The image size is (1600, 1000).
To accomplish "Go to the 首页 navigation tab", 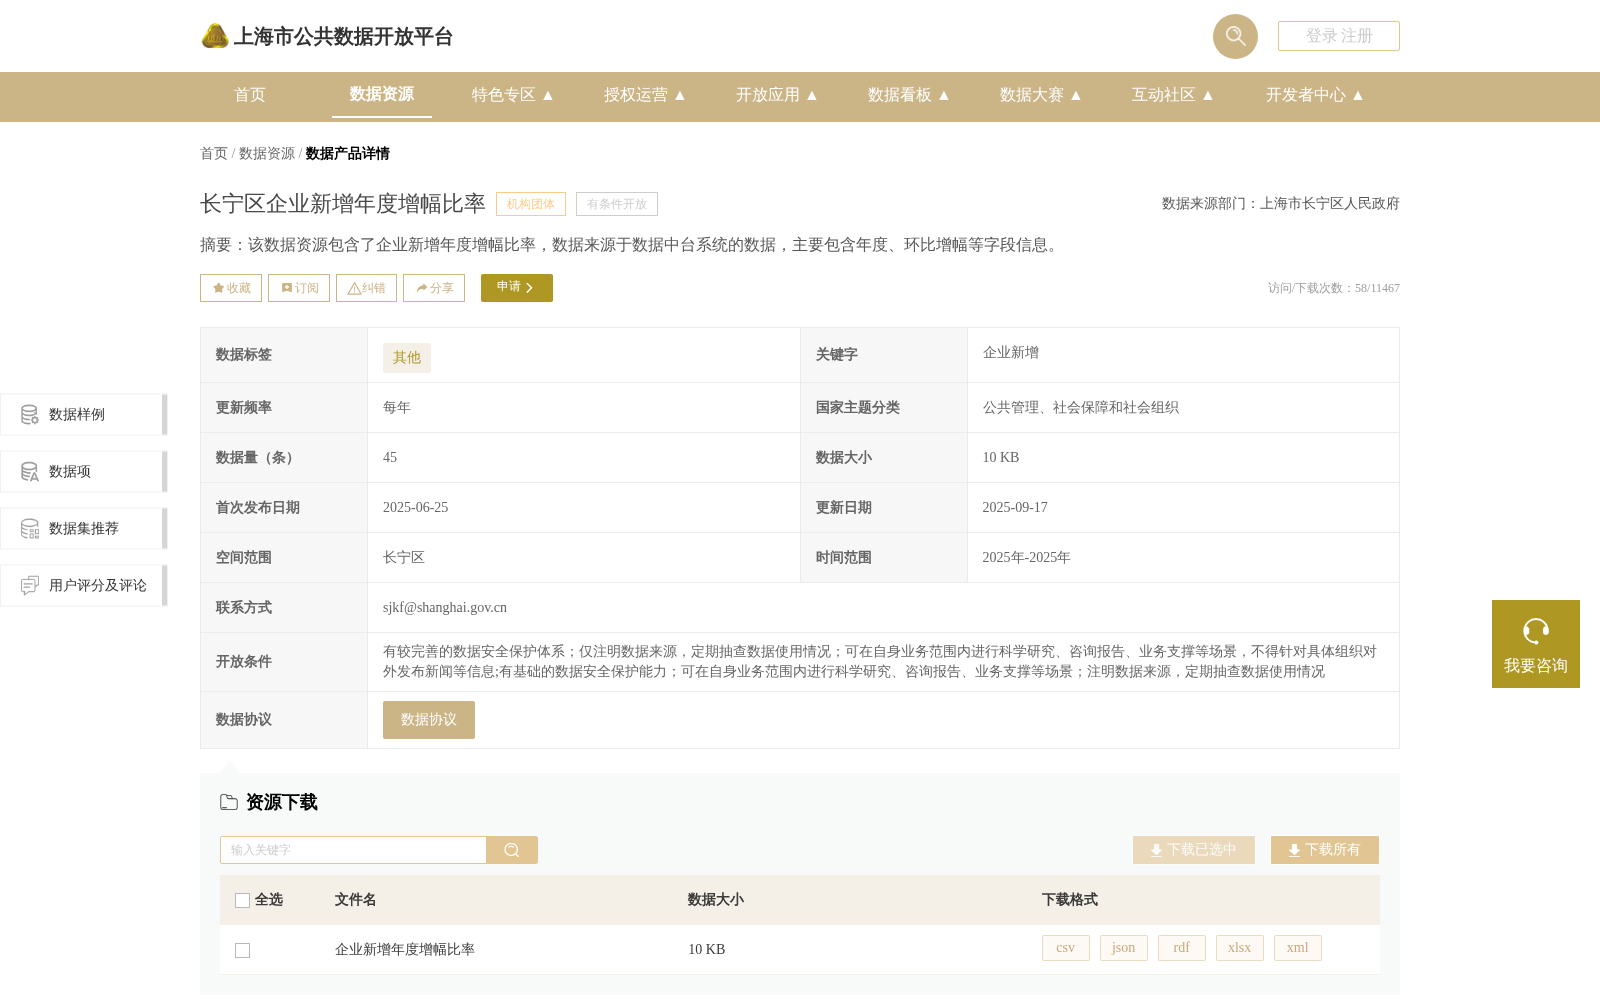I will click(250, 95).
